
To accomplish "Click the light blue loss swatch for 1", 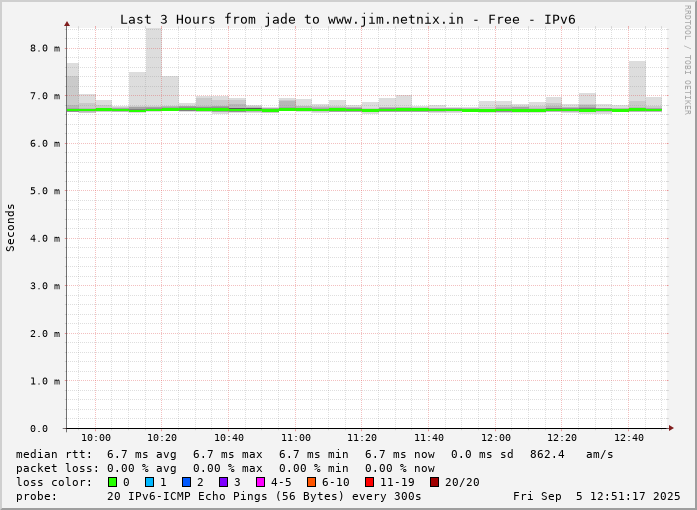I will [149, 482].
